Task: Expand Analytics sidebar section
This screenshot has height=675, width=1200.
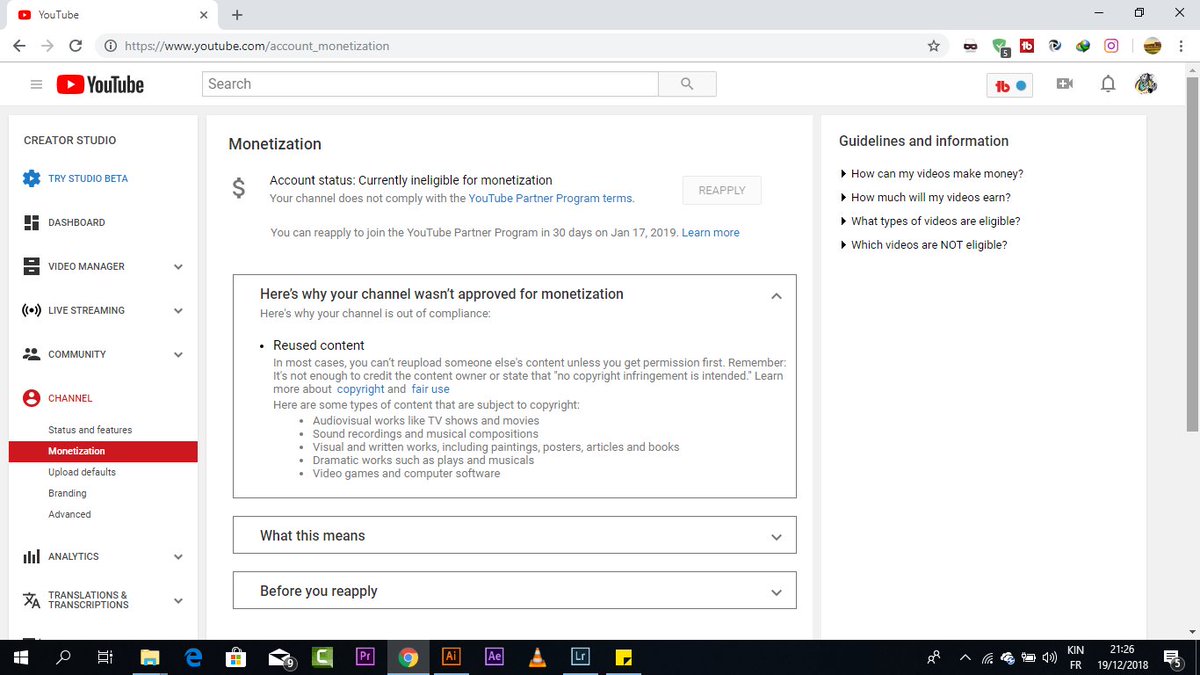Action: coord(178,557)
